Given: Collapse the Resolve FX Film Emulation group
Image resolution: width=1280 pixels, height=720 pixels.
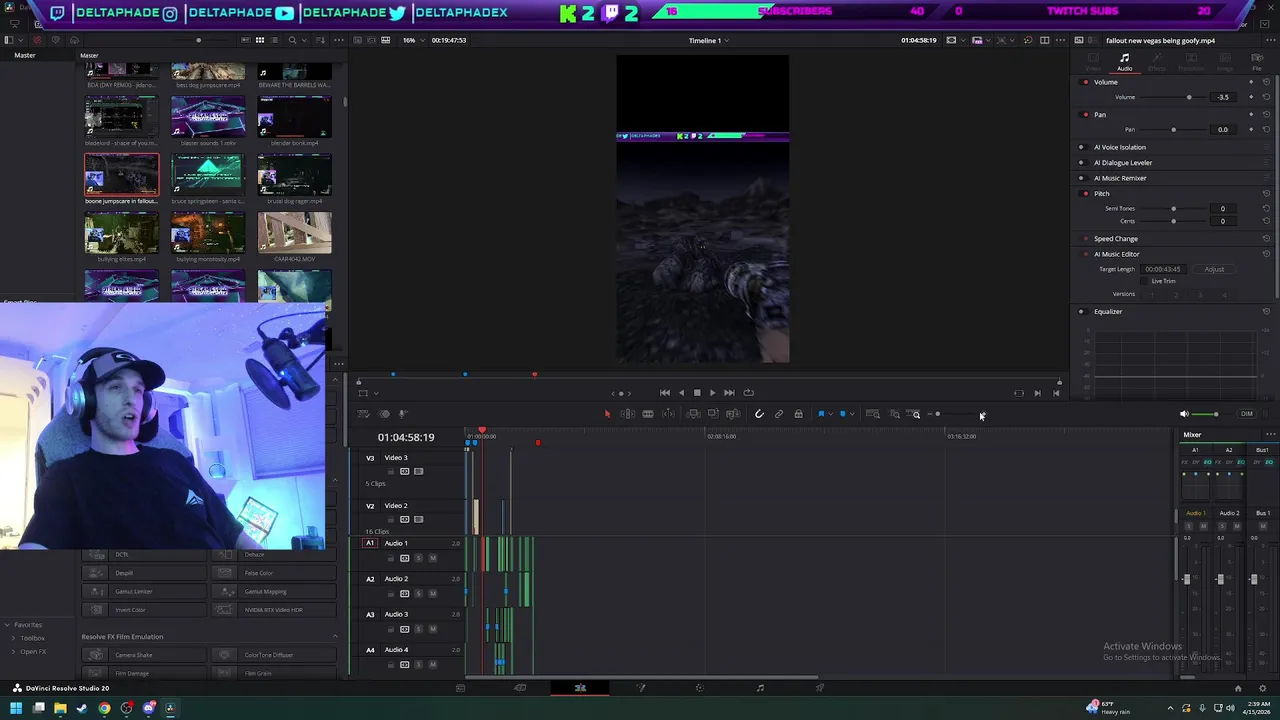Looking at the screenshot, I should click(334, 637).
